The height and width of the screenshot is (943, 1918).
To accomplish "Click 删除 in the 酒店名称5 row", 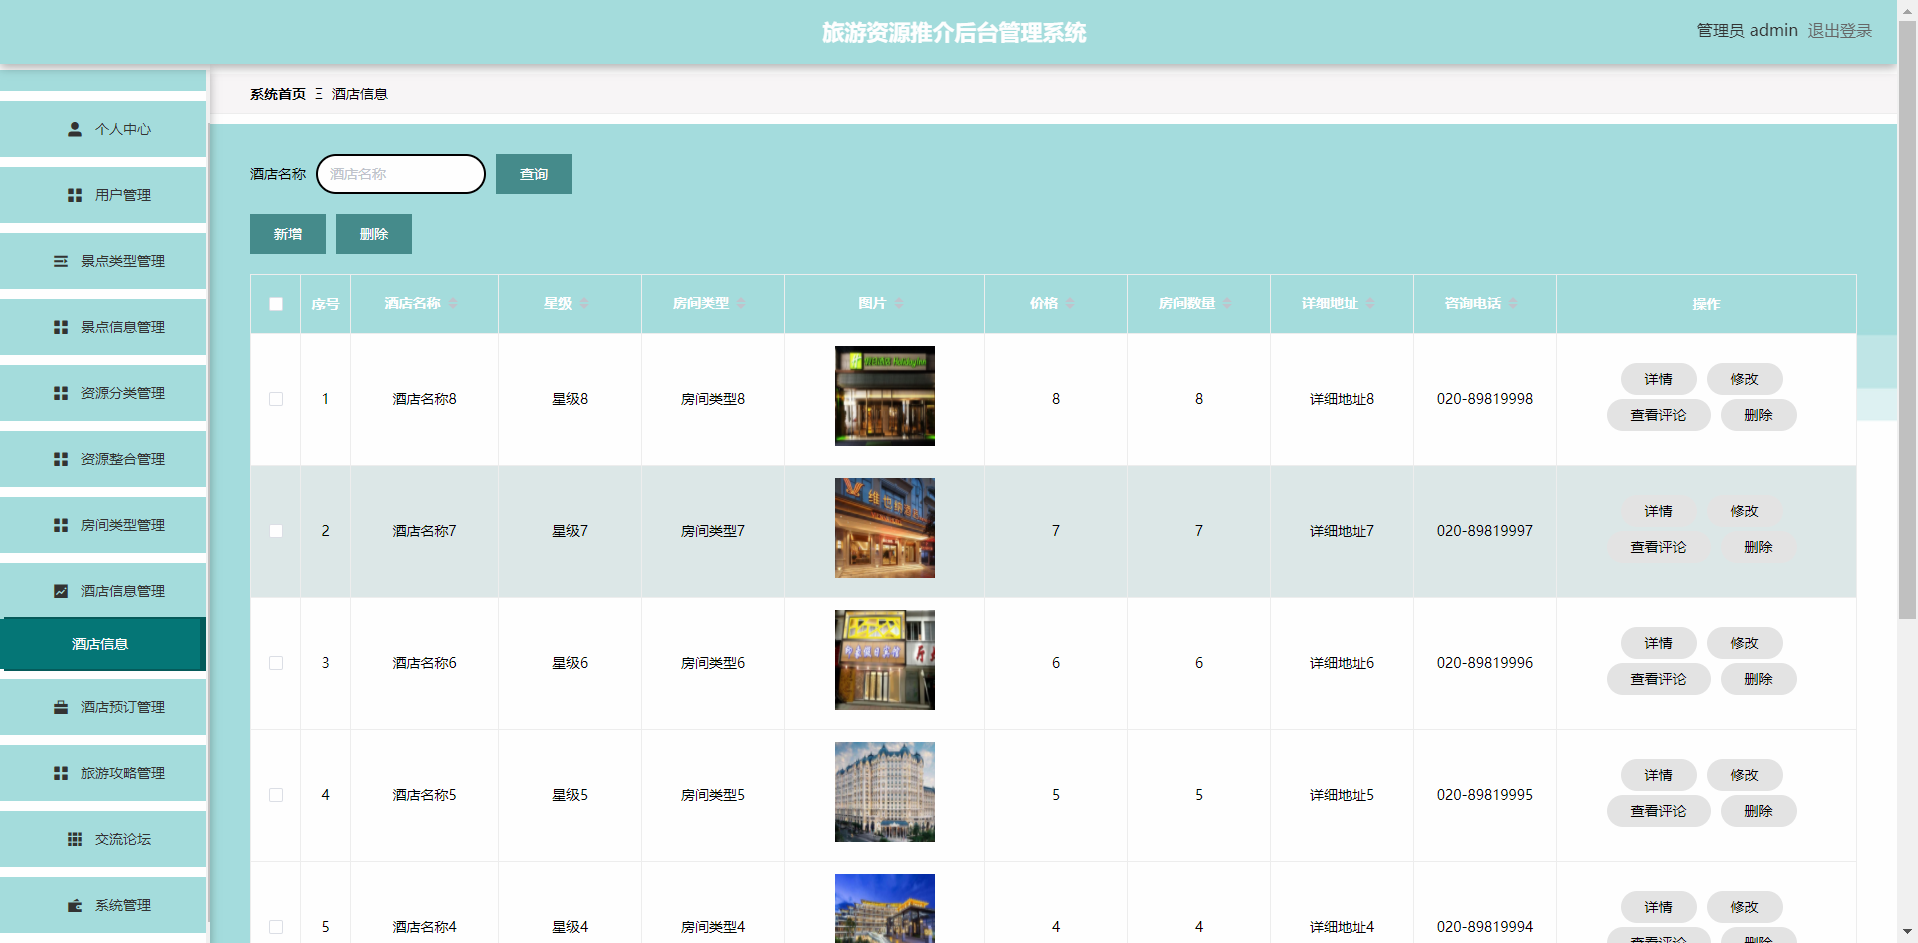I will [1759, 811].
